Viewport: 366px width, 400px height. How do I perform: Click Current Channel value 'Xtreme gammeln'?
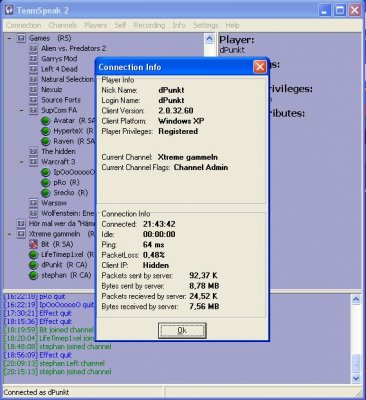click(188, 157)
